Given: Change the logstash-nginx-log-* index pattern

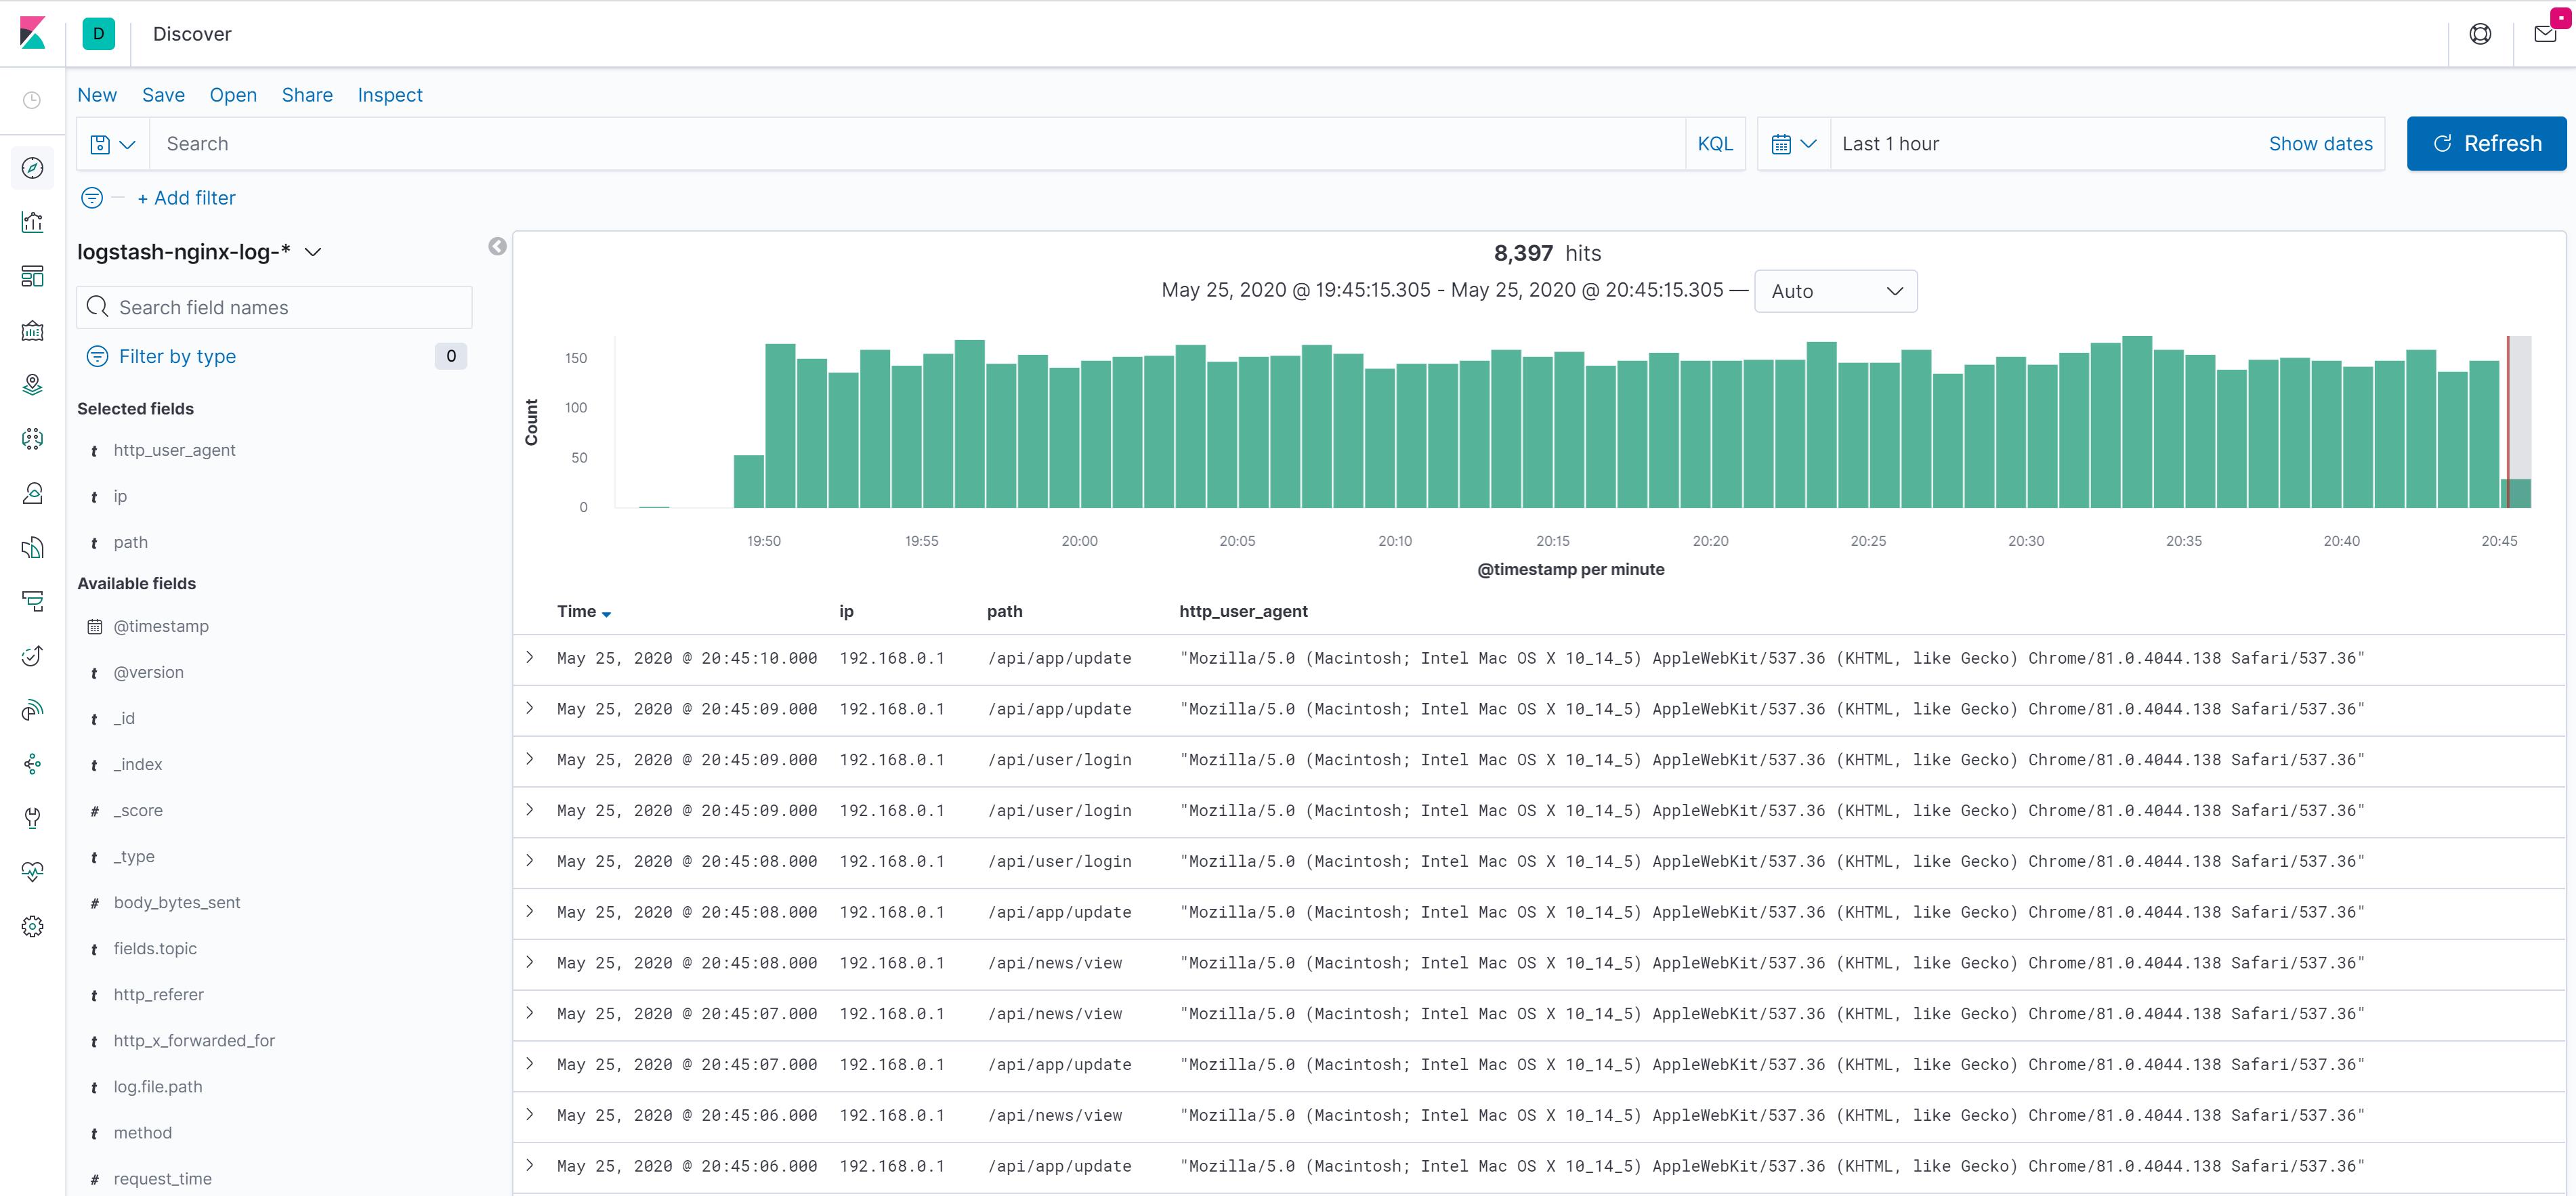Looking at the screenshot, I should pyautogui.click(x=199, y=252).
